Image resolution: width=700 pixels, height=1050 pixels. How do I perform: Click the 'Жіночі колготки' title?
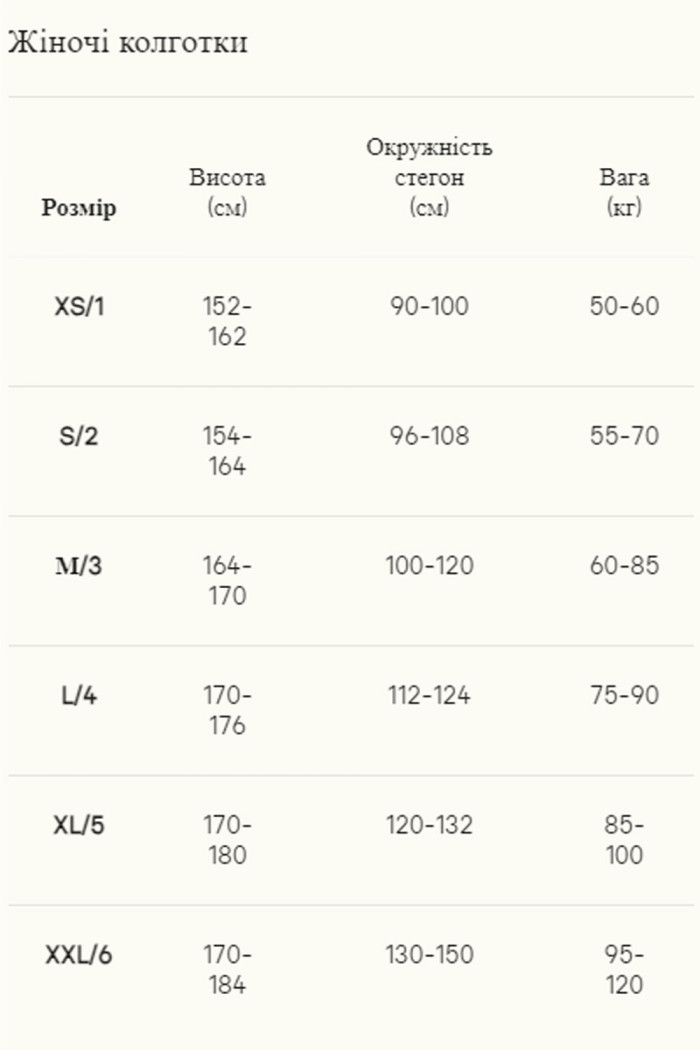point(127,44)
